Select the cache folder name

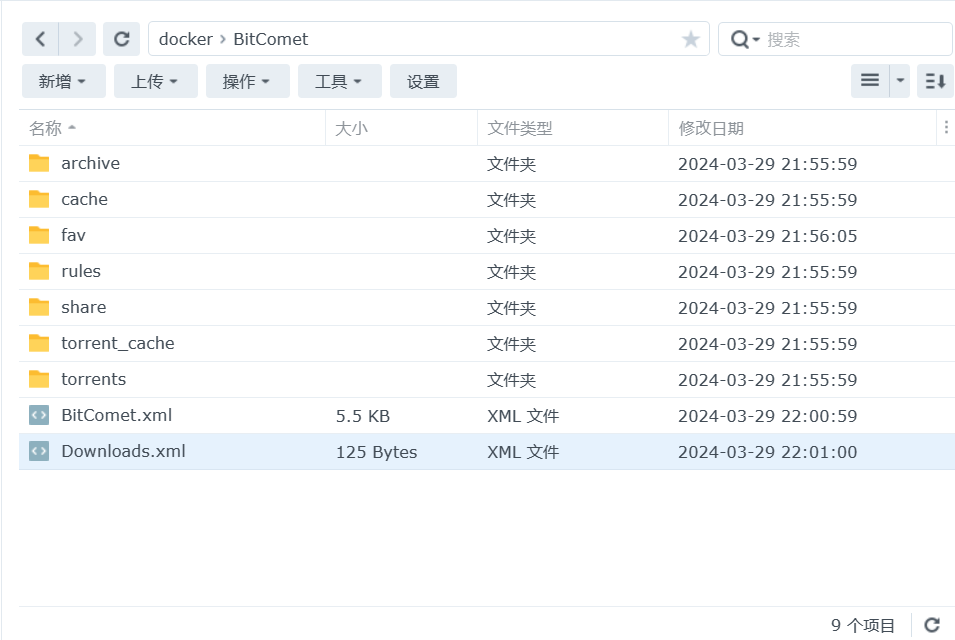click(x=84, y=199)
